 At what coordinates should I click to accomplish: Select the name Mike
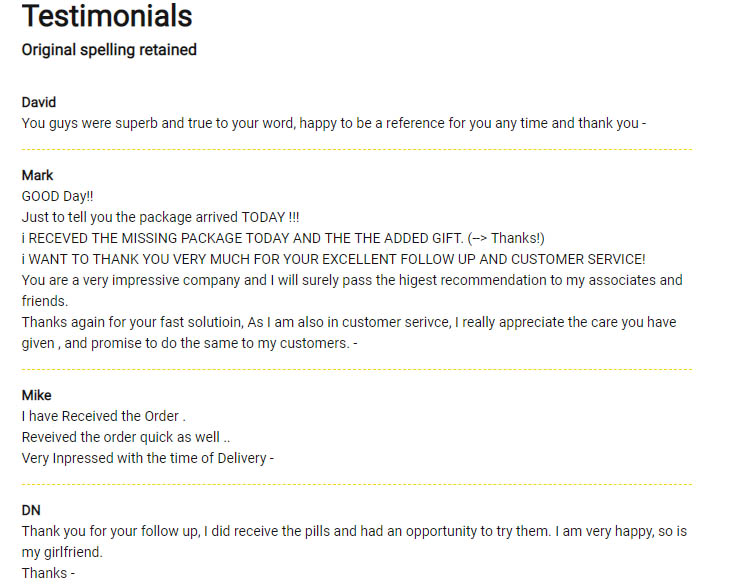click(x=37, y=396)
